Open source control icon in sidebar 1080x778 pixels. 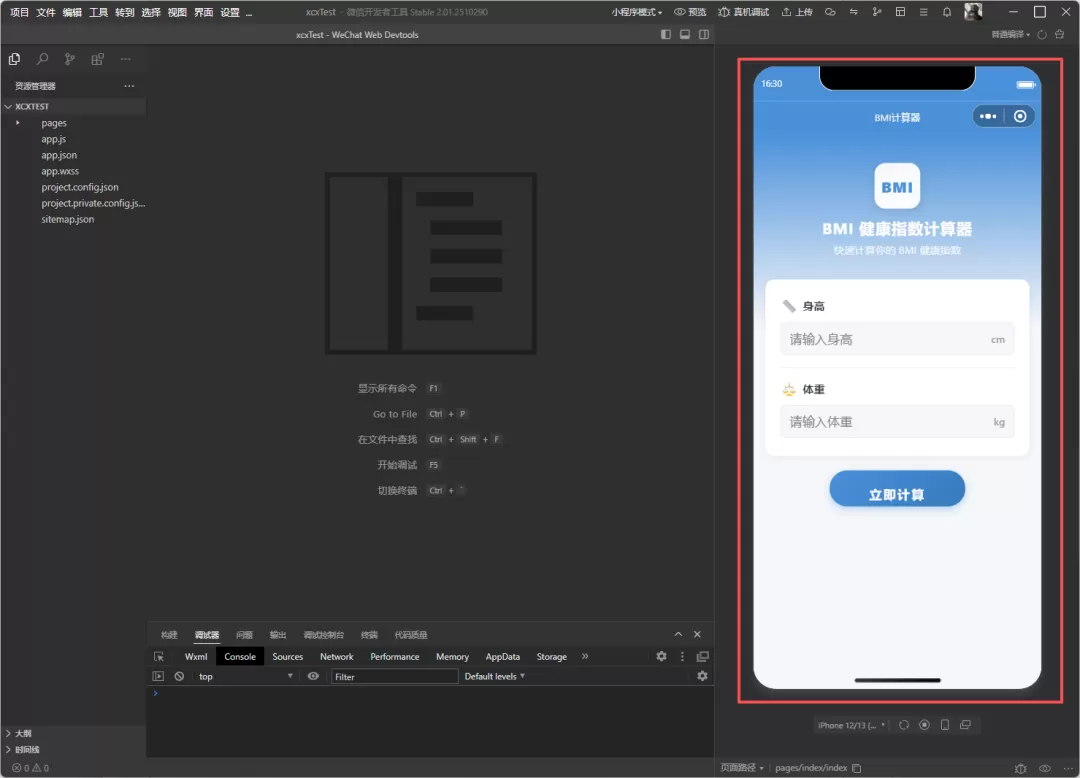[x=70, y=59]
